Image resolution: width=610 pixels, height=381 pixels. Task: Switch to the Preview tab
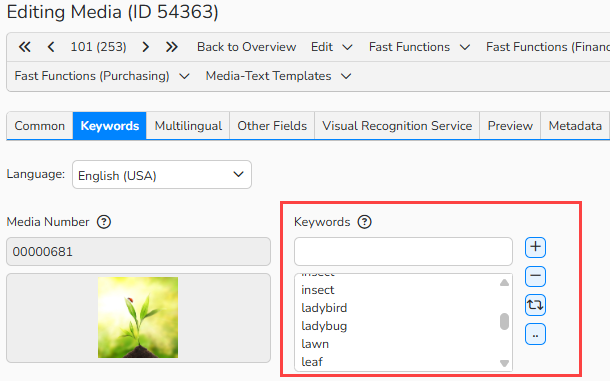point(510,126)
